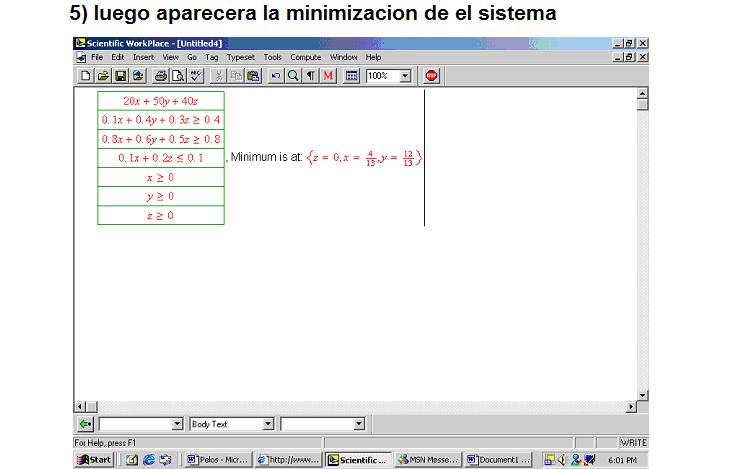
Task: Expand the Body Text section tag dropdown
Action: [268, 424]
